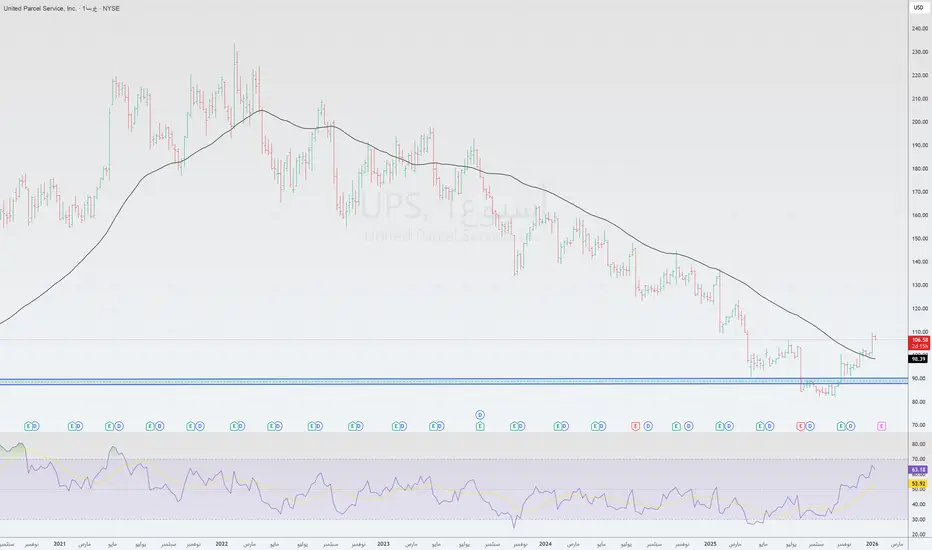Open the green earnings marker just after the 2024 label
Viewport: 932px width, 550px height.
(x=558, y=426)
